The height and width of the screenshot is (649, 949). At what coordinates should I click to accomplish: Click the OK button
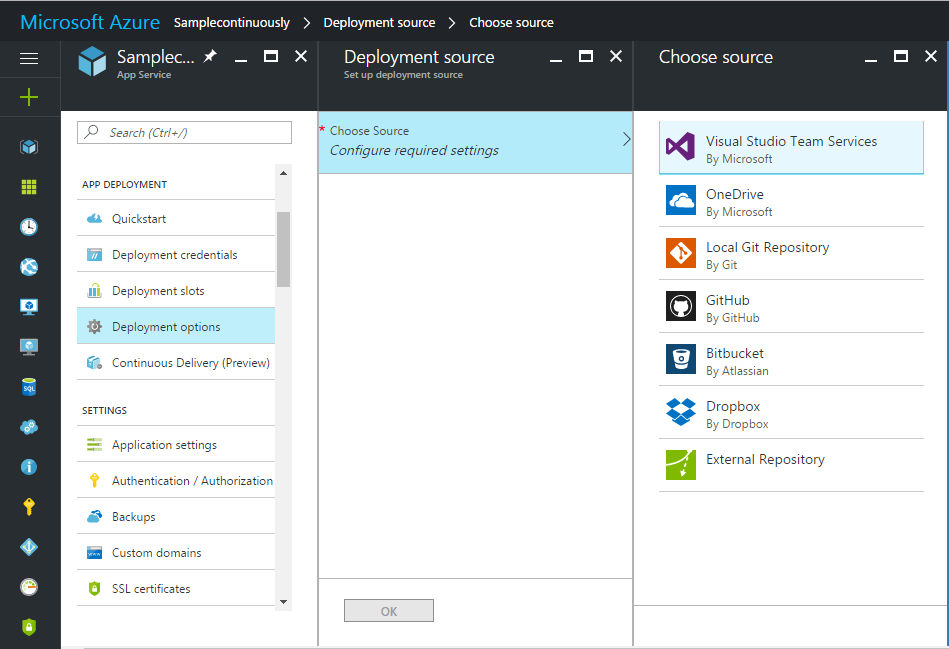(x=388, y=611)
